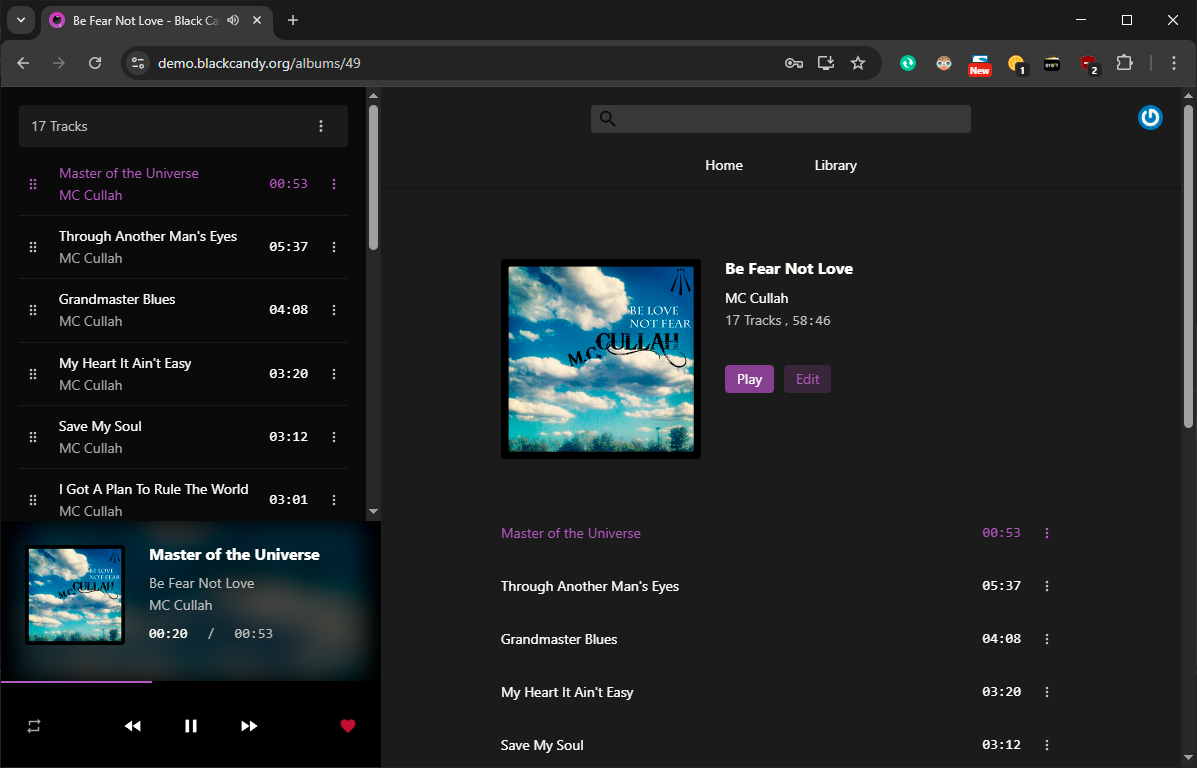Skip to the next track
The image size is (1197, 768).
click(249, 726)
